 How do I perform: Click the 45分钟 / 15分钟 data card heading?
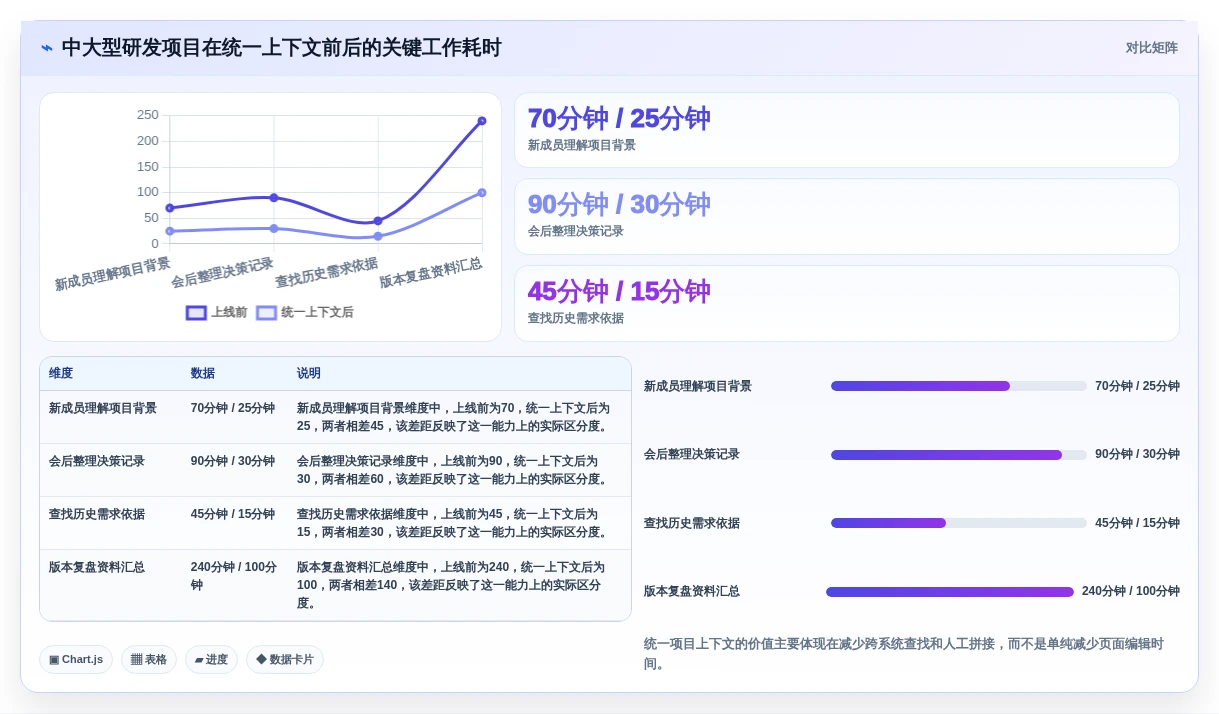point(619,291)
